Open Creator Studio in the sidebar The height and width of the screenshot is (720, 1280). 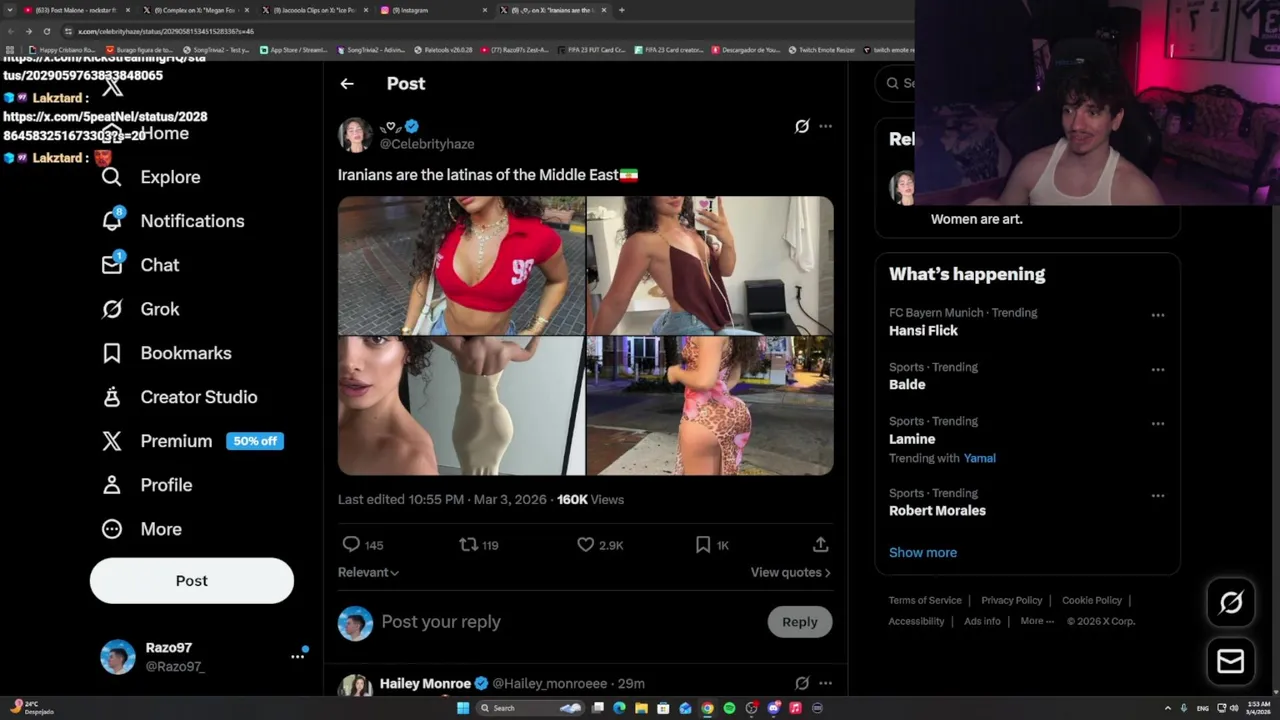click(x=179, y=397)
